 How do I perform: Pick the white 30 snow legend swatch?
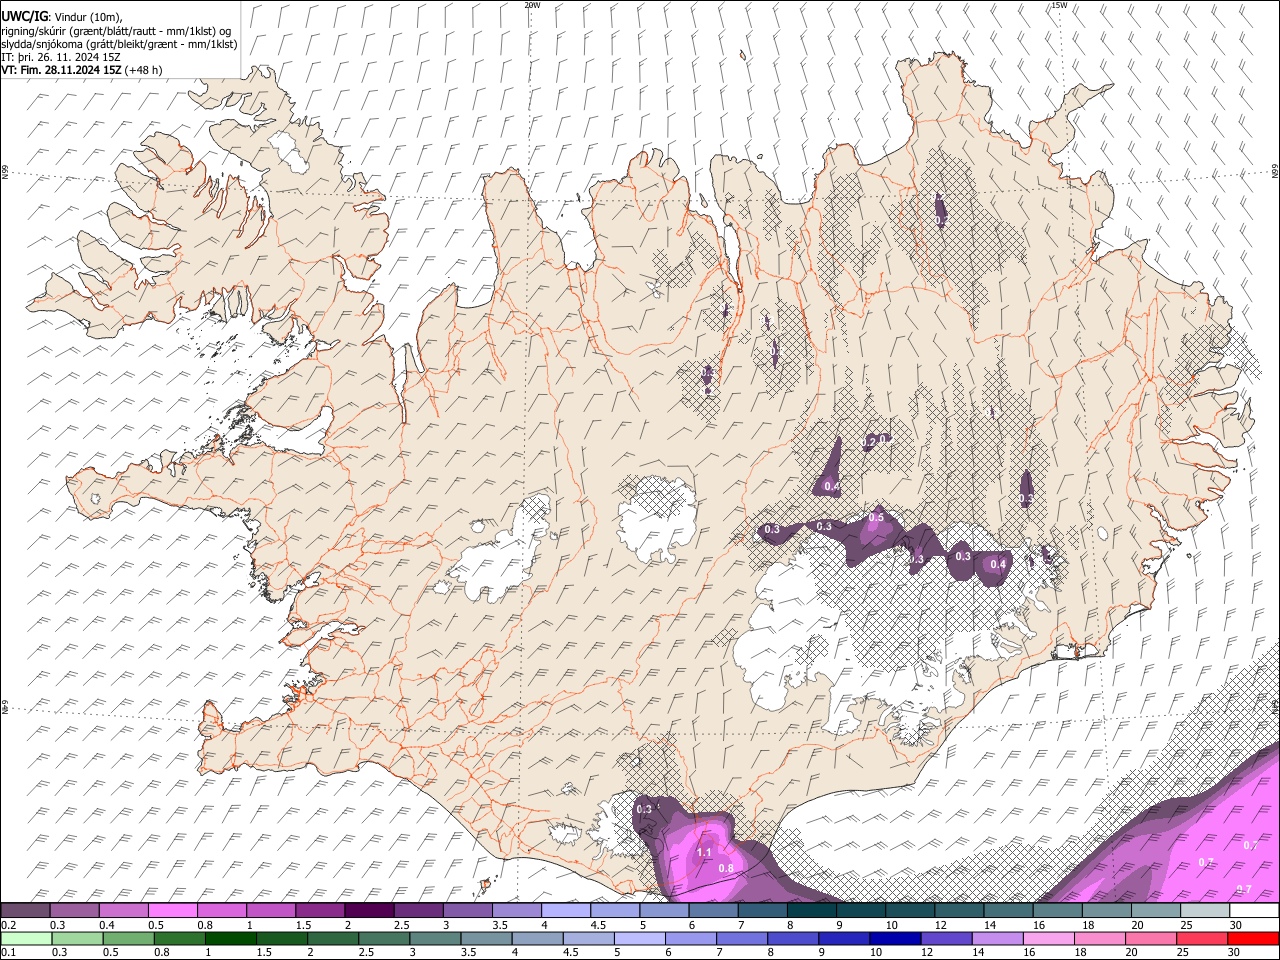click(x=1253, y=911)
